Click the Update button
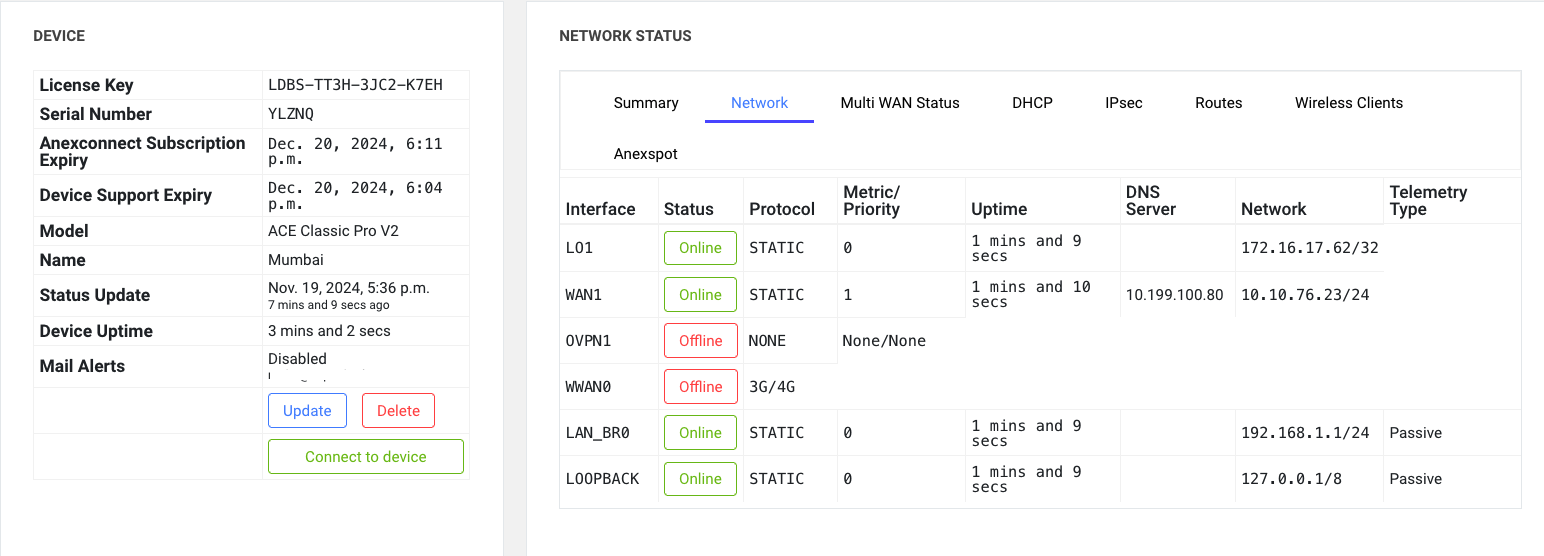Image resolution: width=1544 pixels, height=556 pixels. 307,411
